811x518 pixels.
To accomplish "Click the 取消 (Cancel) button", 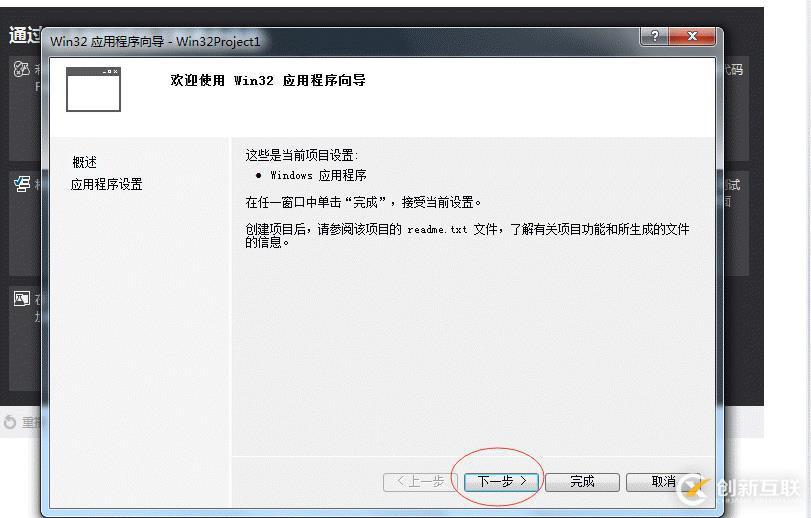I will point(664,482).
